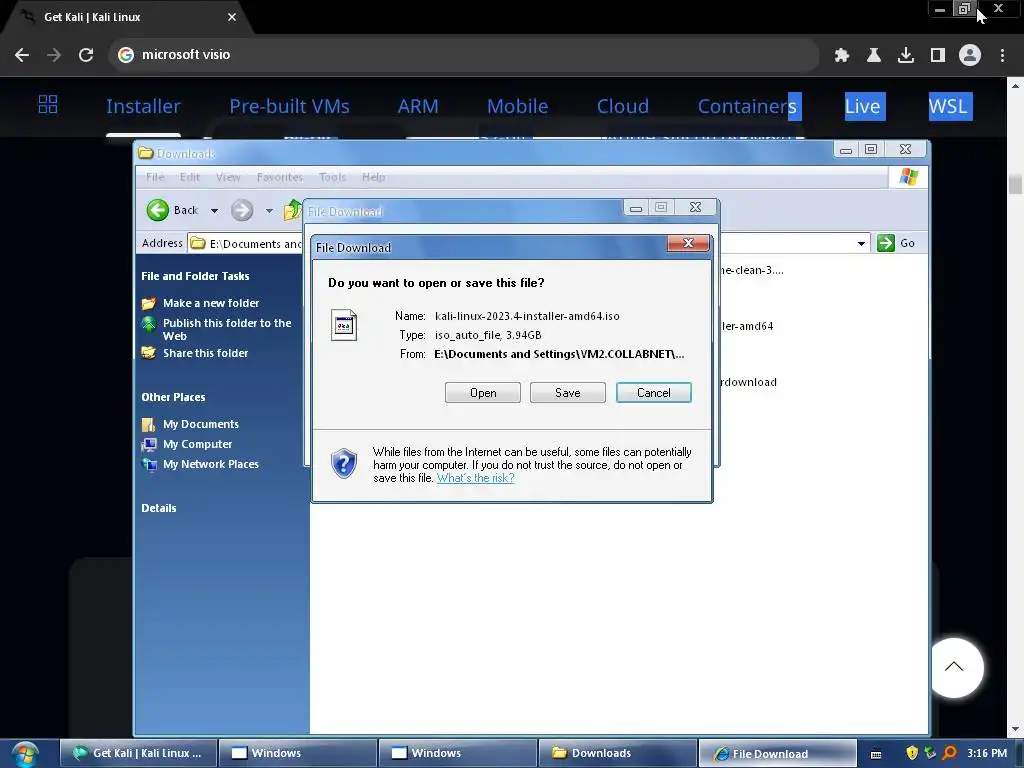
Task: Click Publish this folder to the Web
Action: pos(227,329)
